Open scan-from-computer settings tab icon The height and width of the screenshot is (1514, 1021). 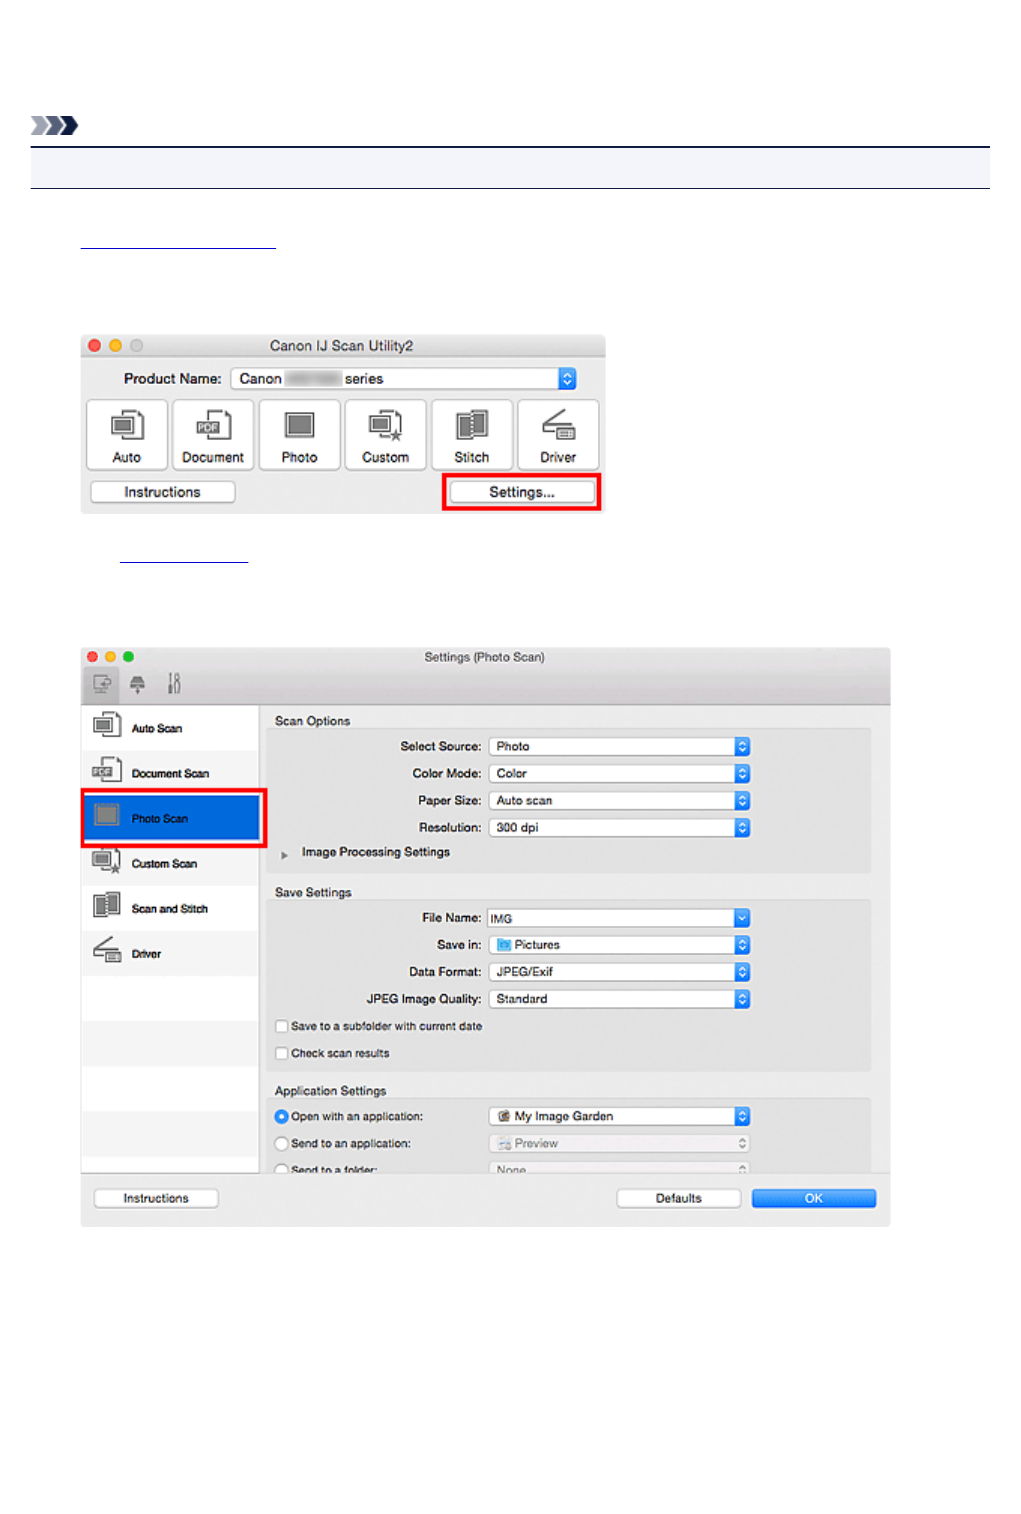click(101, 684)
